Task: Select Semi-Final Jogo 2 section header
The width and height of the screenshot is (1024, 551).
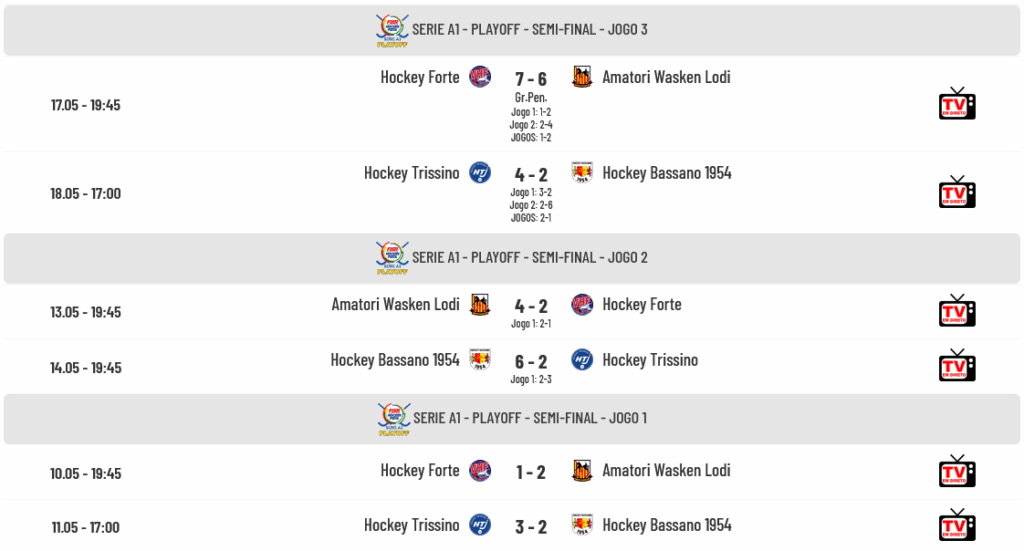Action: click(x=512, y=258)
